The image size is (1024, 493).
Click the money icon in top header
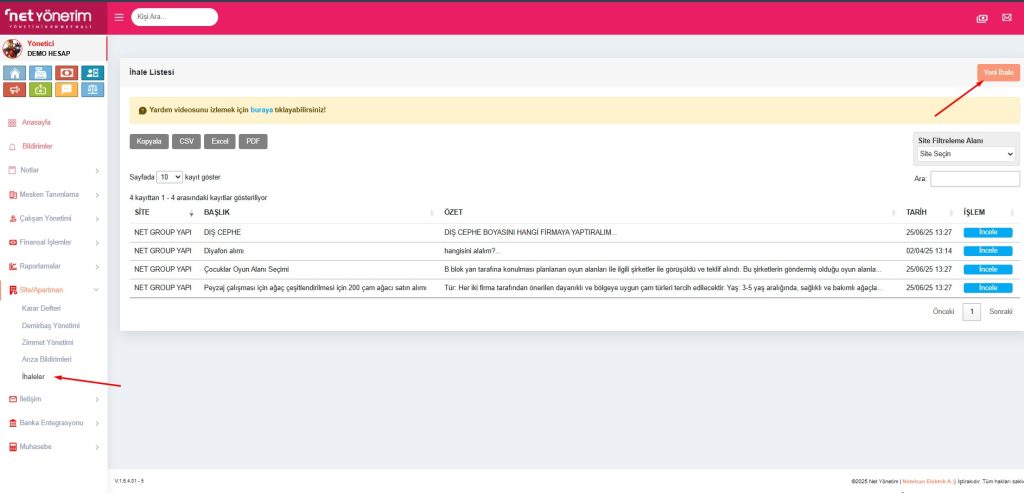click(x=981, y=18)
